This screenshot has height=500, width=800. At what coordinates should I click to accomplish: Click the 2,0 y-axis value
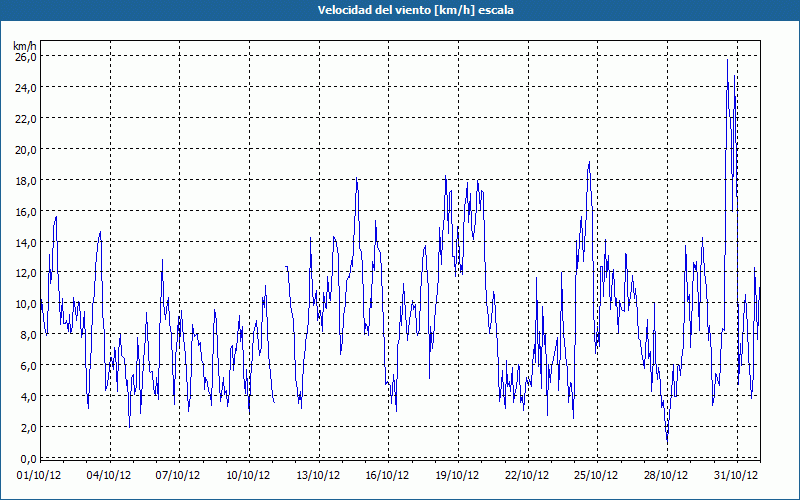pyautogui.click(x=28, y=428)
